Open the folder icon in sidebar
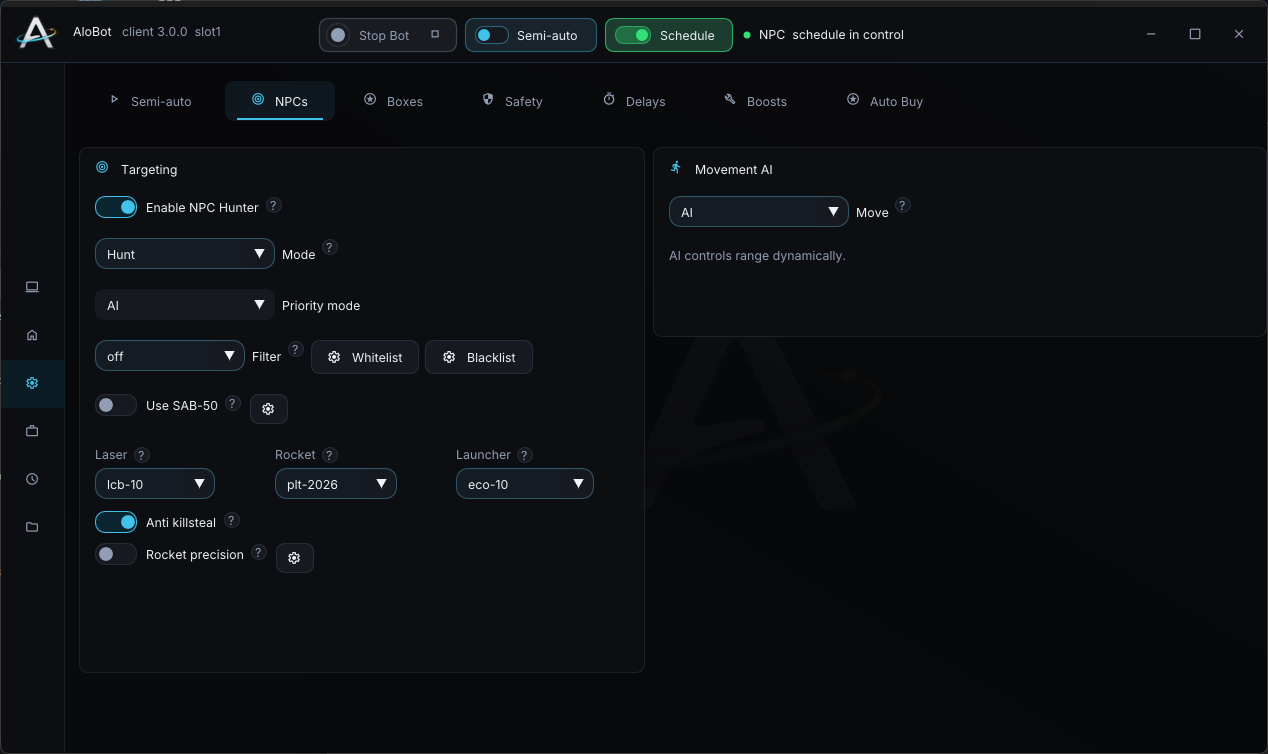This screenshot has width=1268, height=754. point(32,527)
